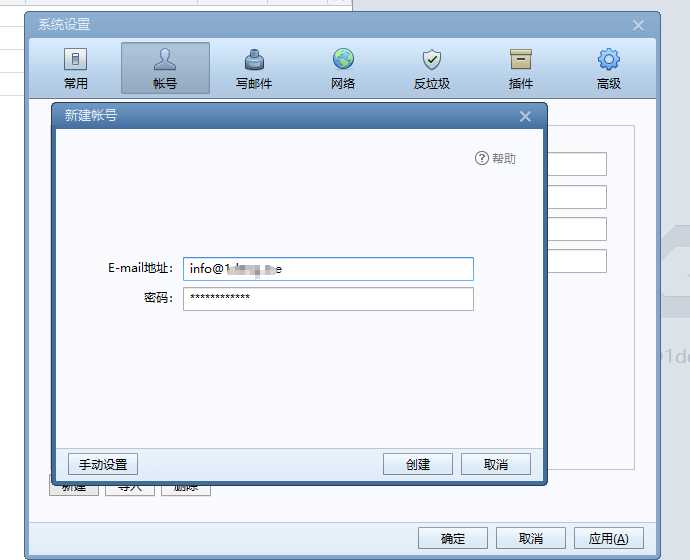
Task: Click the 应用(A) apply button
Action: pos(609,538)
